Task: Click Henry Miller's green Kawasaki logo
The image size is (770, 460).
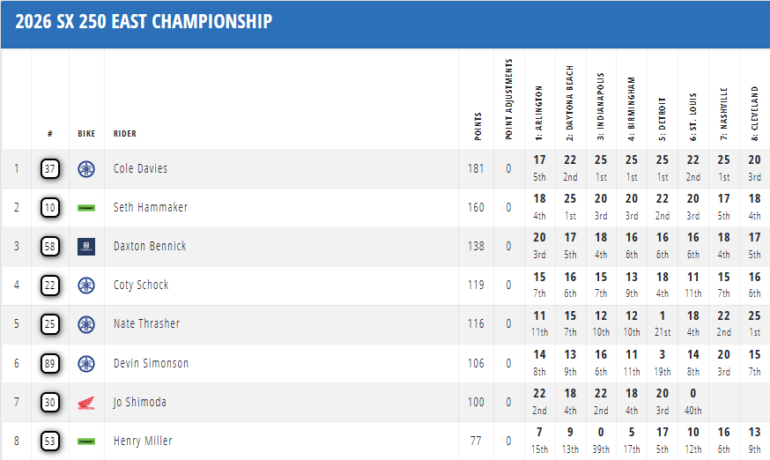Action: [x=87, y=440]
